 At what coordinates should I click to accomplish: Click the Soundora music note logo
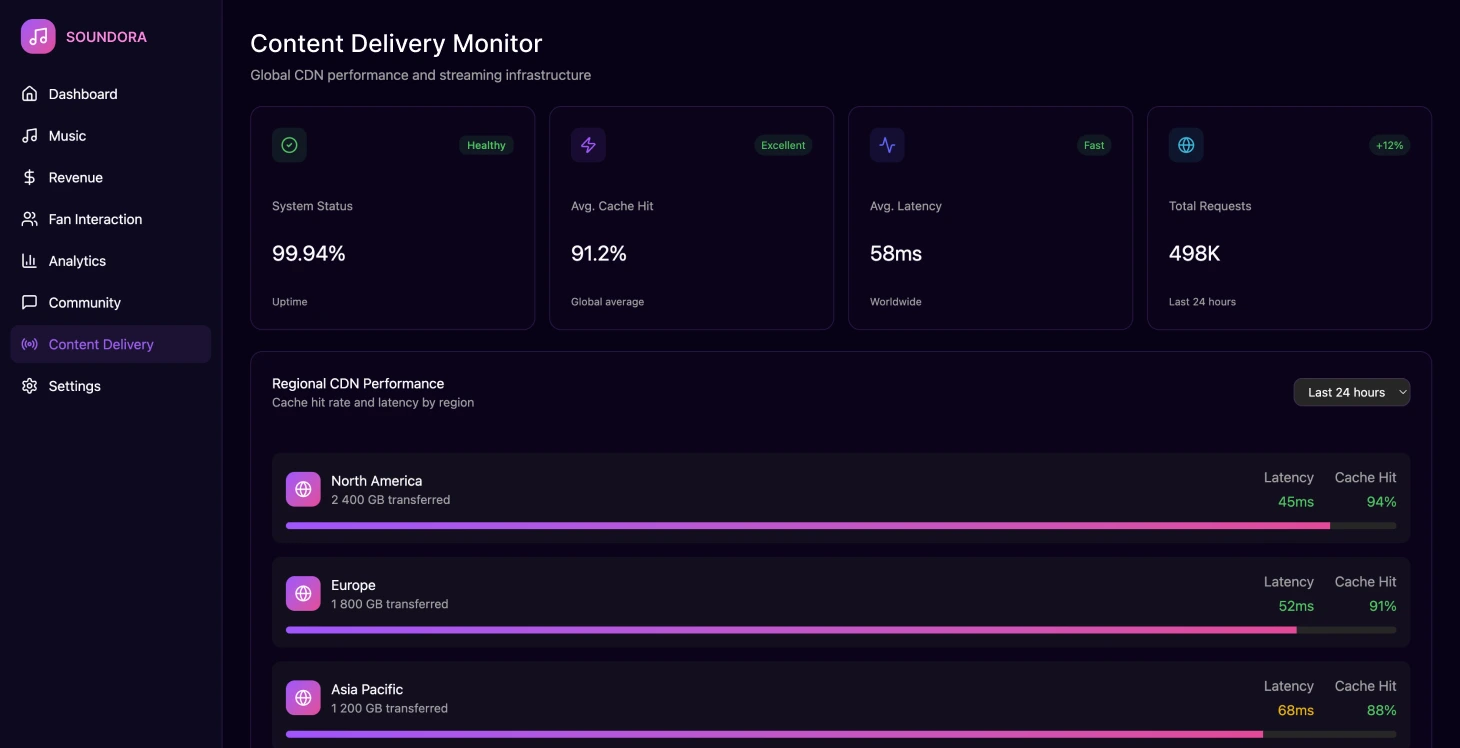click(38, 37)
